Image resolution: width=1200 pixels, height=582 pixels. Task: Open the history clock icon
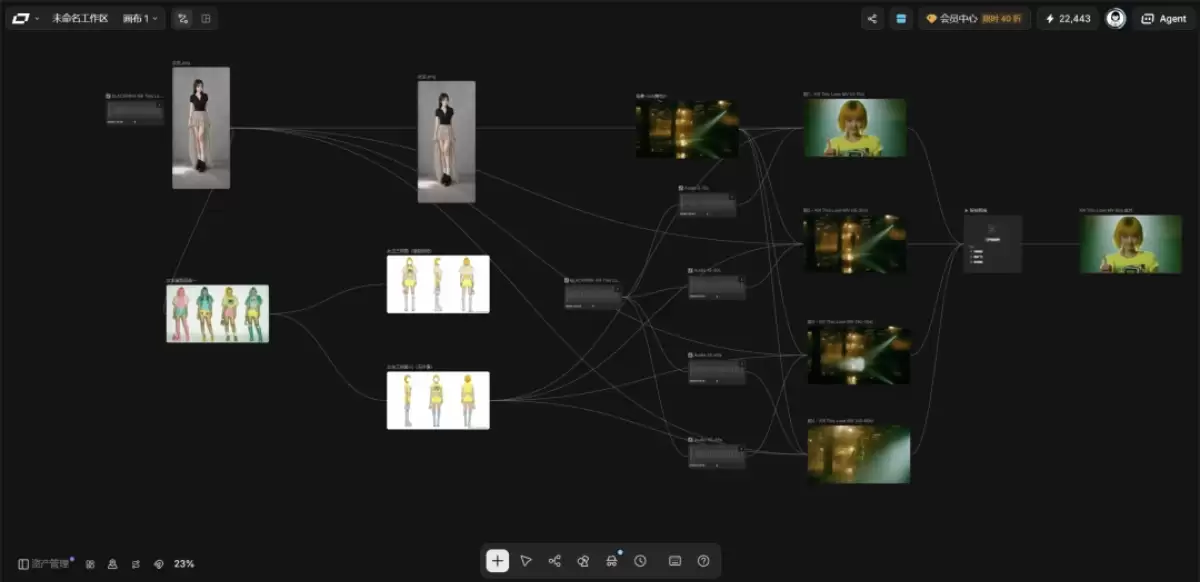(640, 561)
